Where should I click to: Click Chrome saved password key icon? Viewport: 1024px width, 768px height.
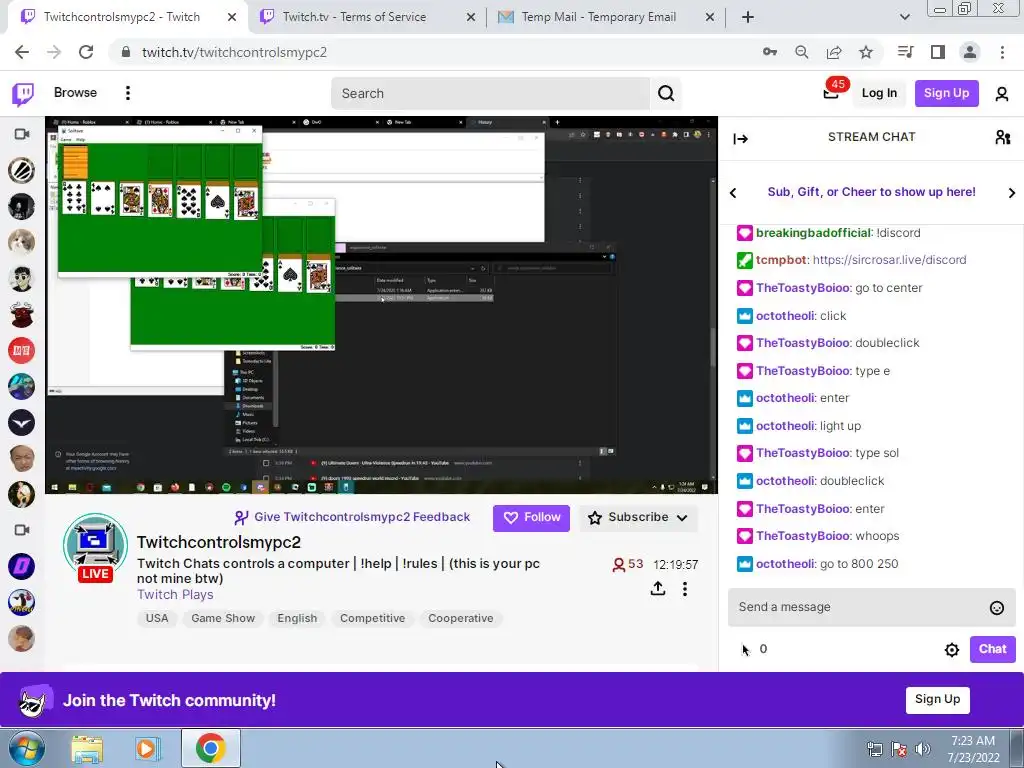click(x=770, y=52)
